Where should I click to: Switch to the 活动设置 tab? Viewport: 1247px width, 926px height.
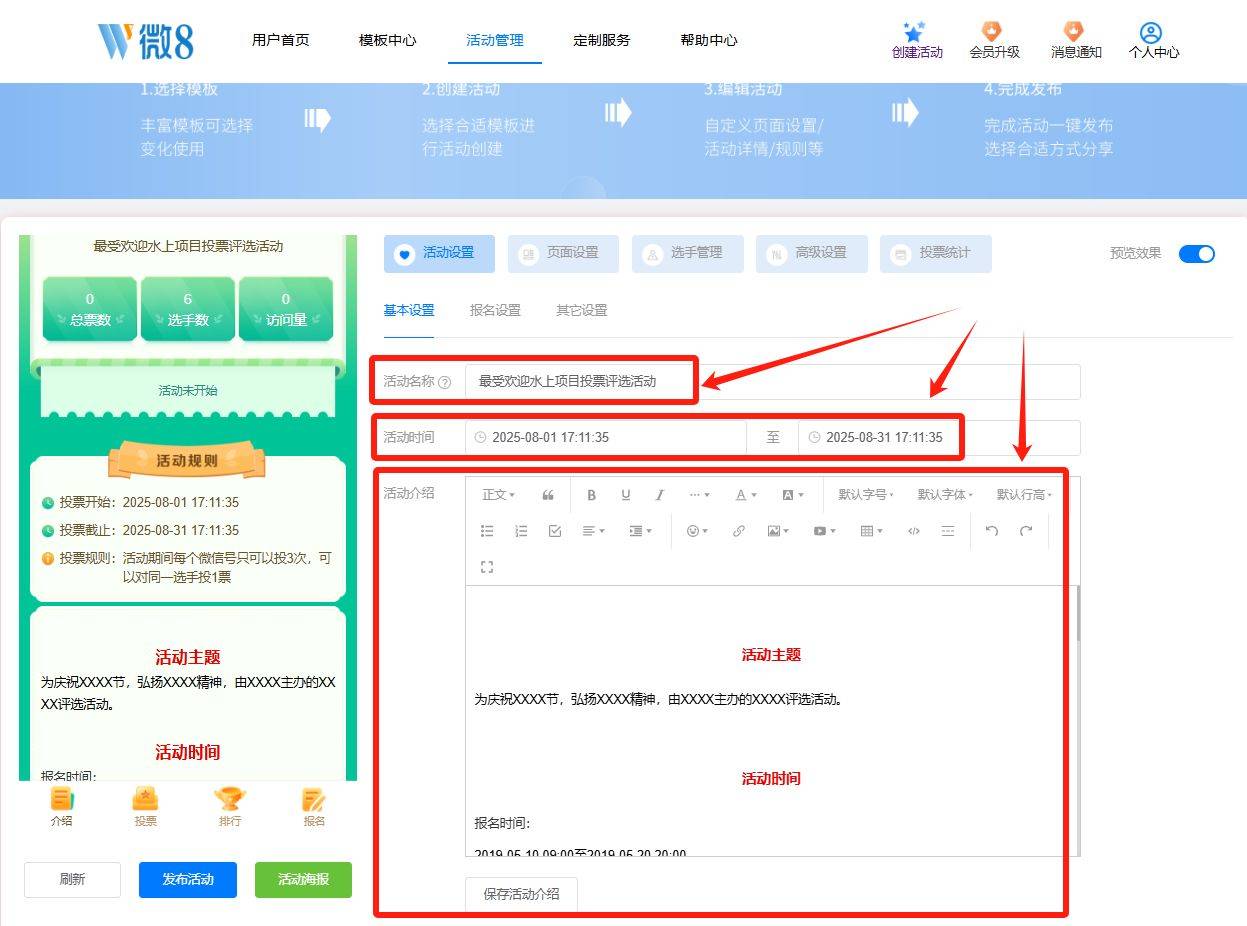(439, 254)
